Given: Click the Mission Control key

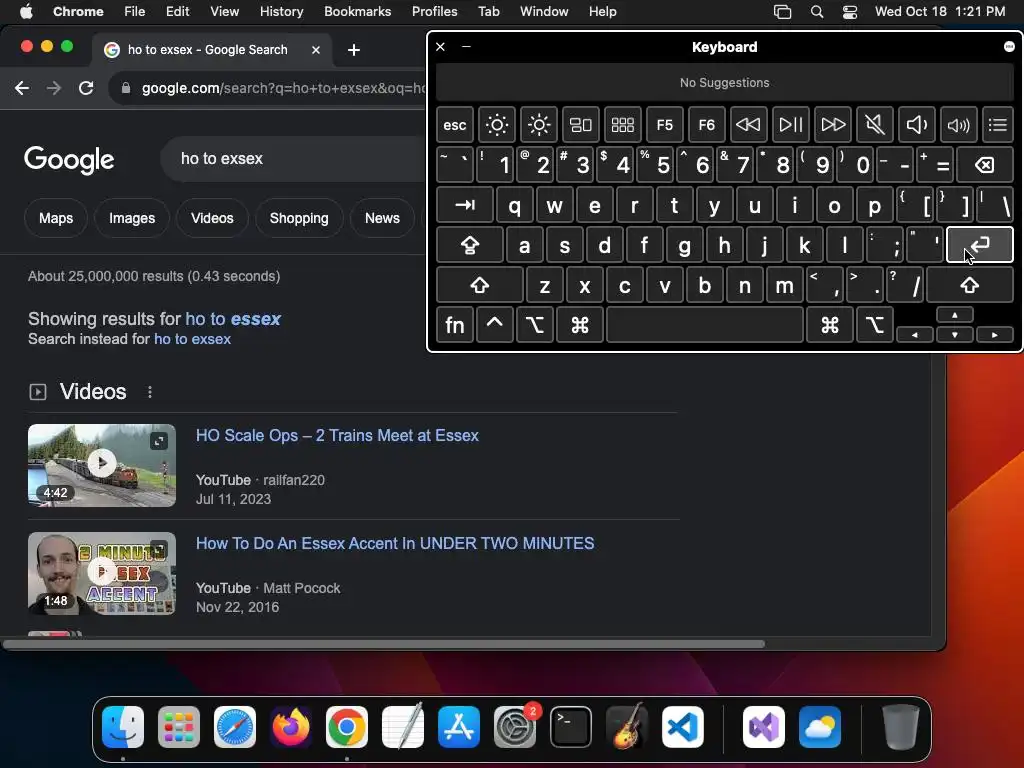Looking at the screenshot, I should (x=581, y=125).
